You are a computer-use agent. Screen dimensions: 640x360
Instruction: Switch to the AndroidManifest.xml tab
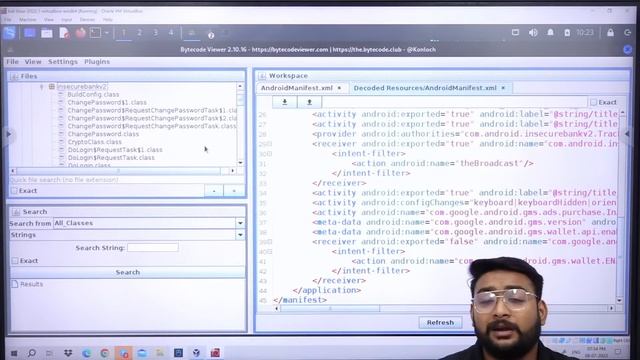pos(297,88)
